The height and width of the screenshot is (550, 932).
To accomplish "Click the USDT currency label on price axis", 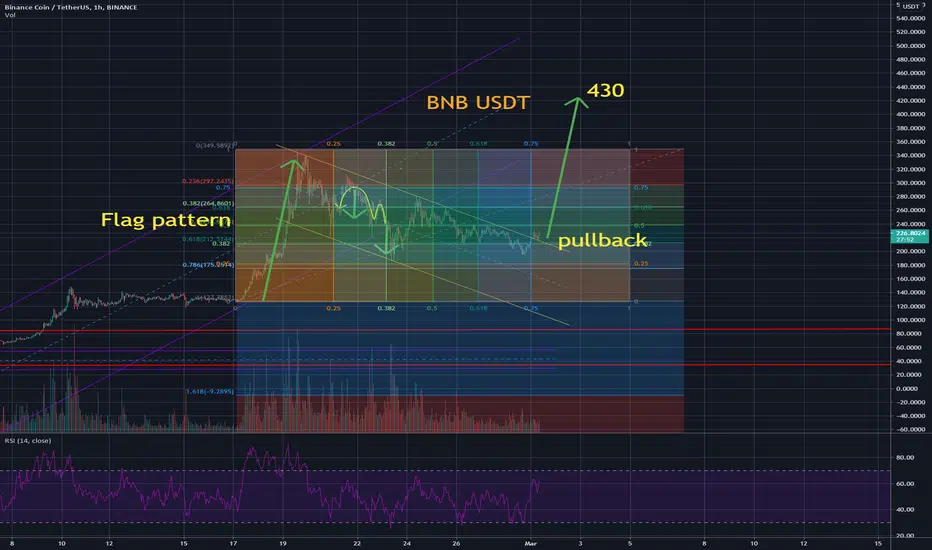I will [911, 7].
